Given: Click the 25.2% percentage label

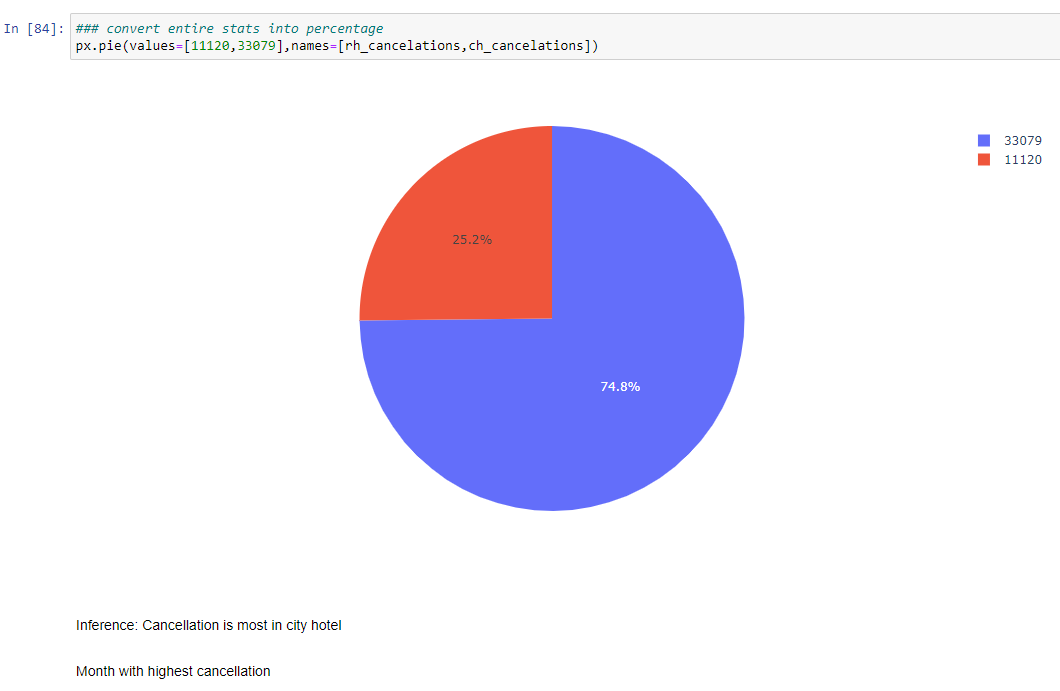Looking at the screenshot, I should tap(472, 239).
